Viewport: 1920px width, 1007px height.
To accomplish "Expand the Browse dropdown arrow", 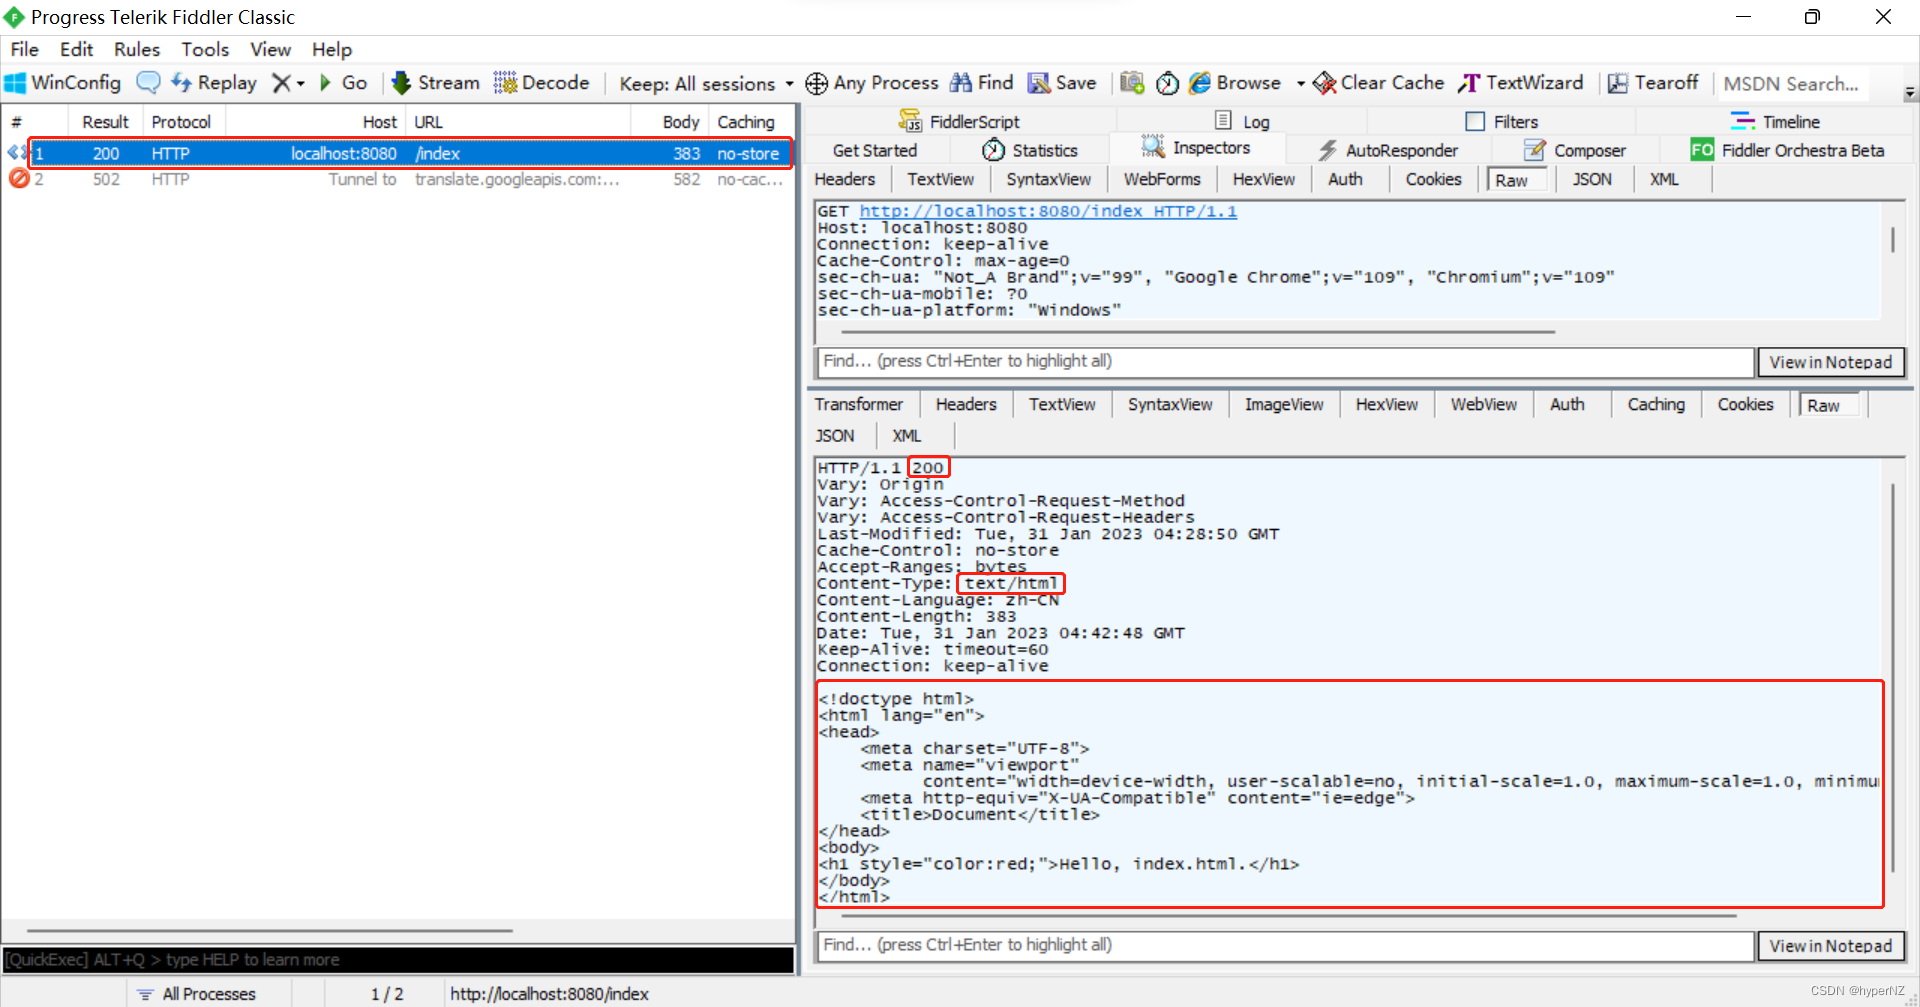I will click(x=1300, y=84).
